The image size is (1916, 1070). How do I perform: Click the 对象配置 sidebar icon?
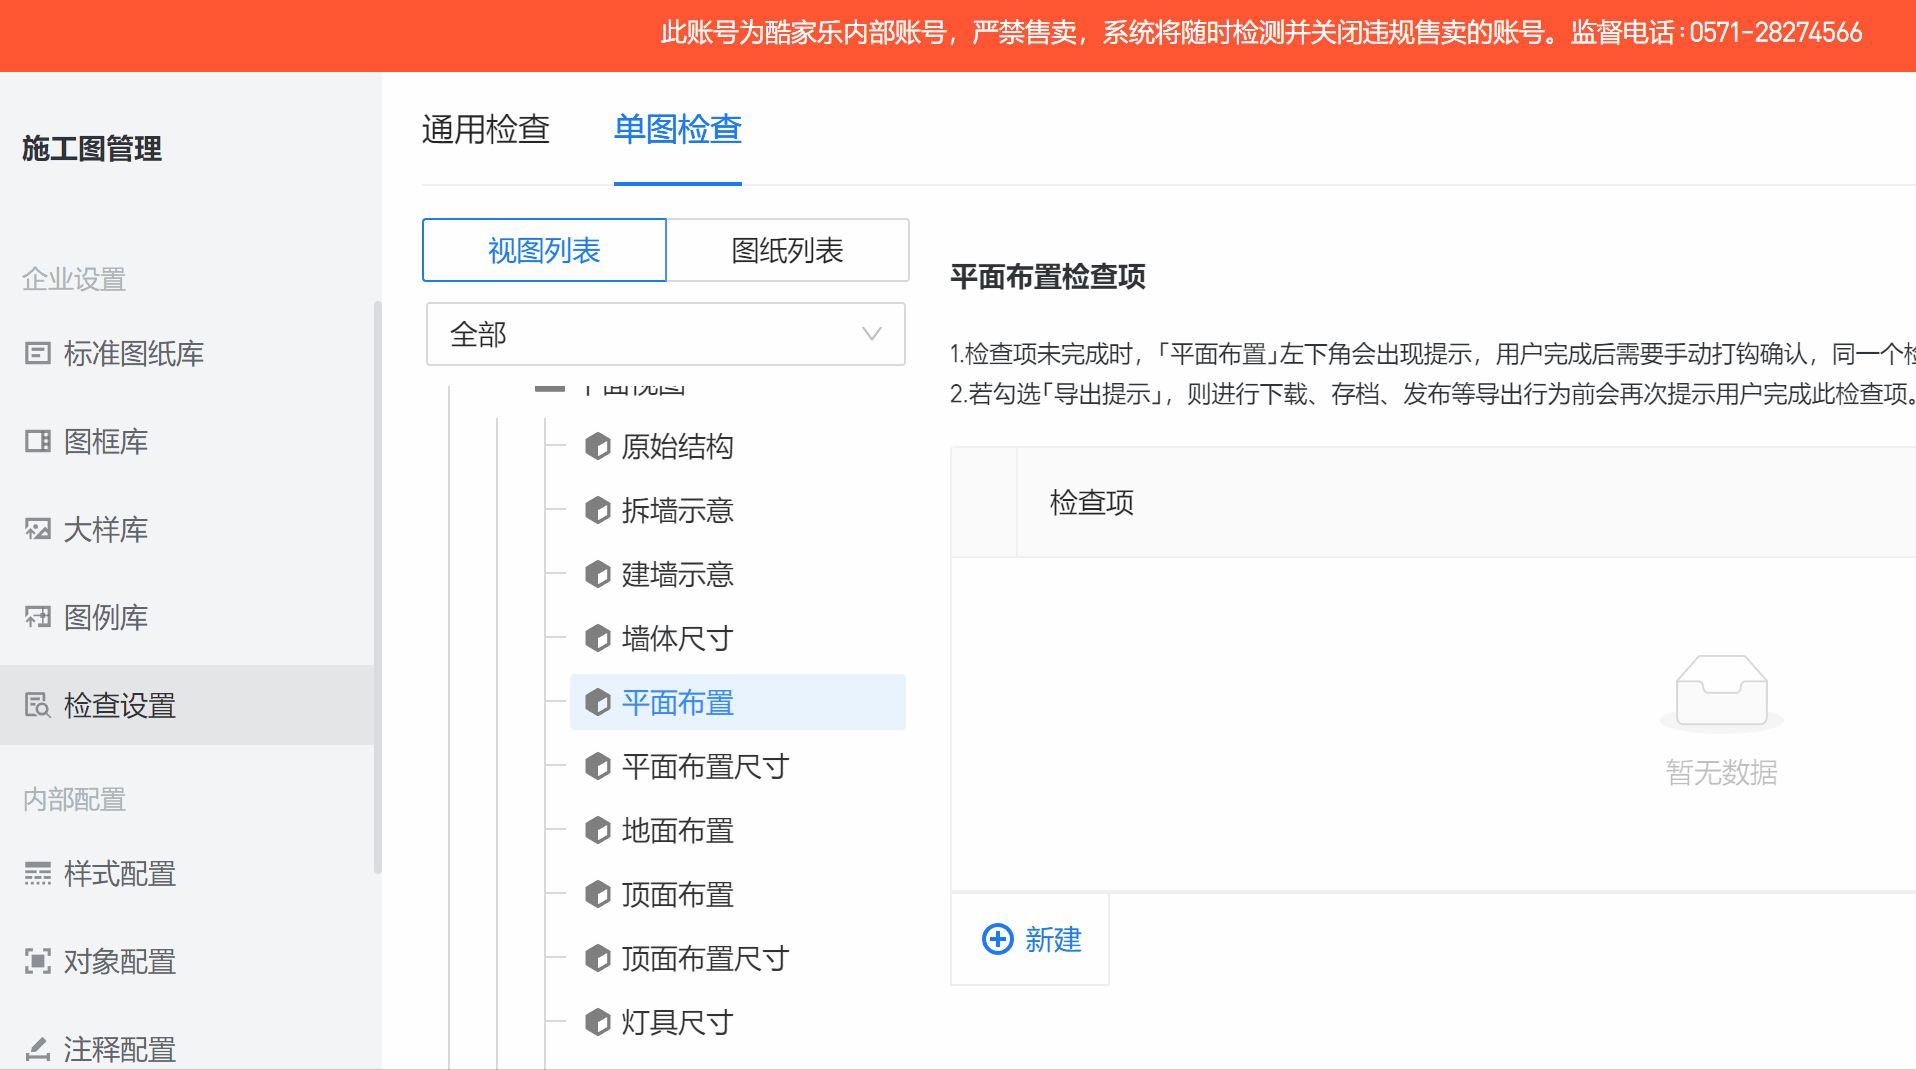click(x=38, y=961)
